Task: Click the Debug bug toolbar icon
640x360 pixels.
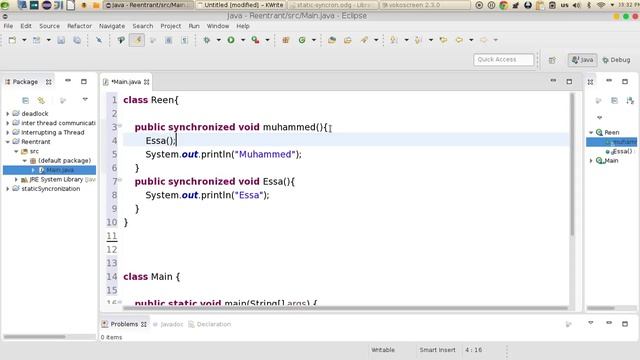Action: (x=207, y=40)
